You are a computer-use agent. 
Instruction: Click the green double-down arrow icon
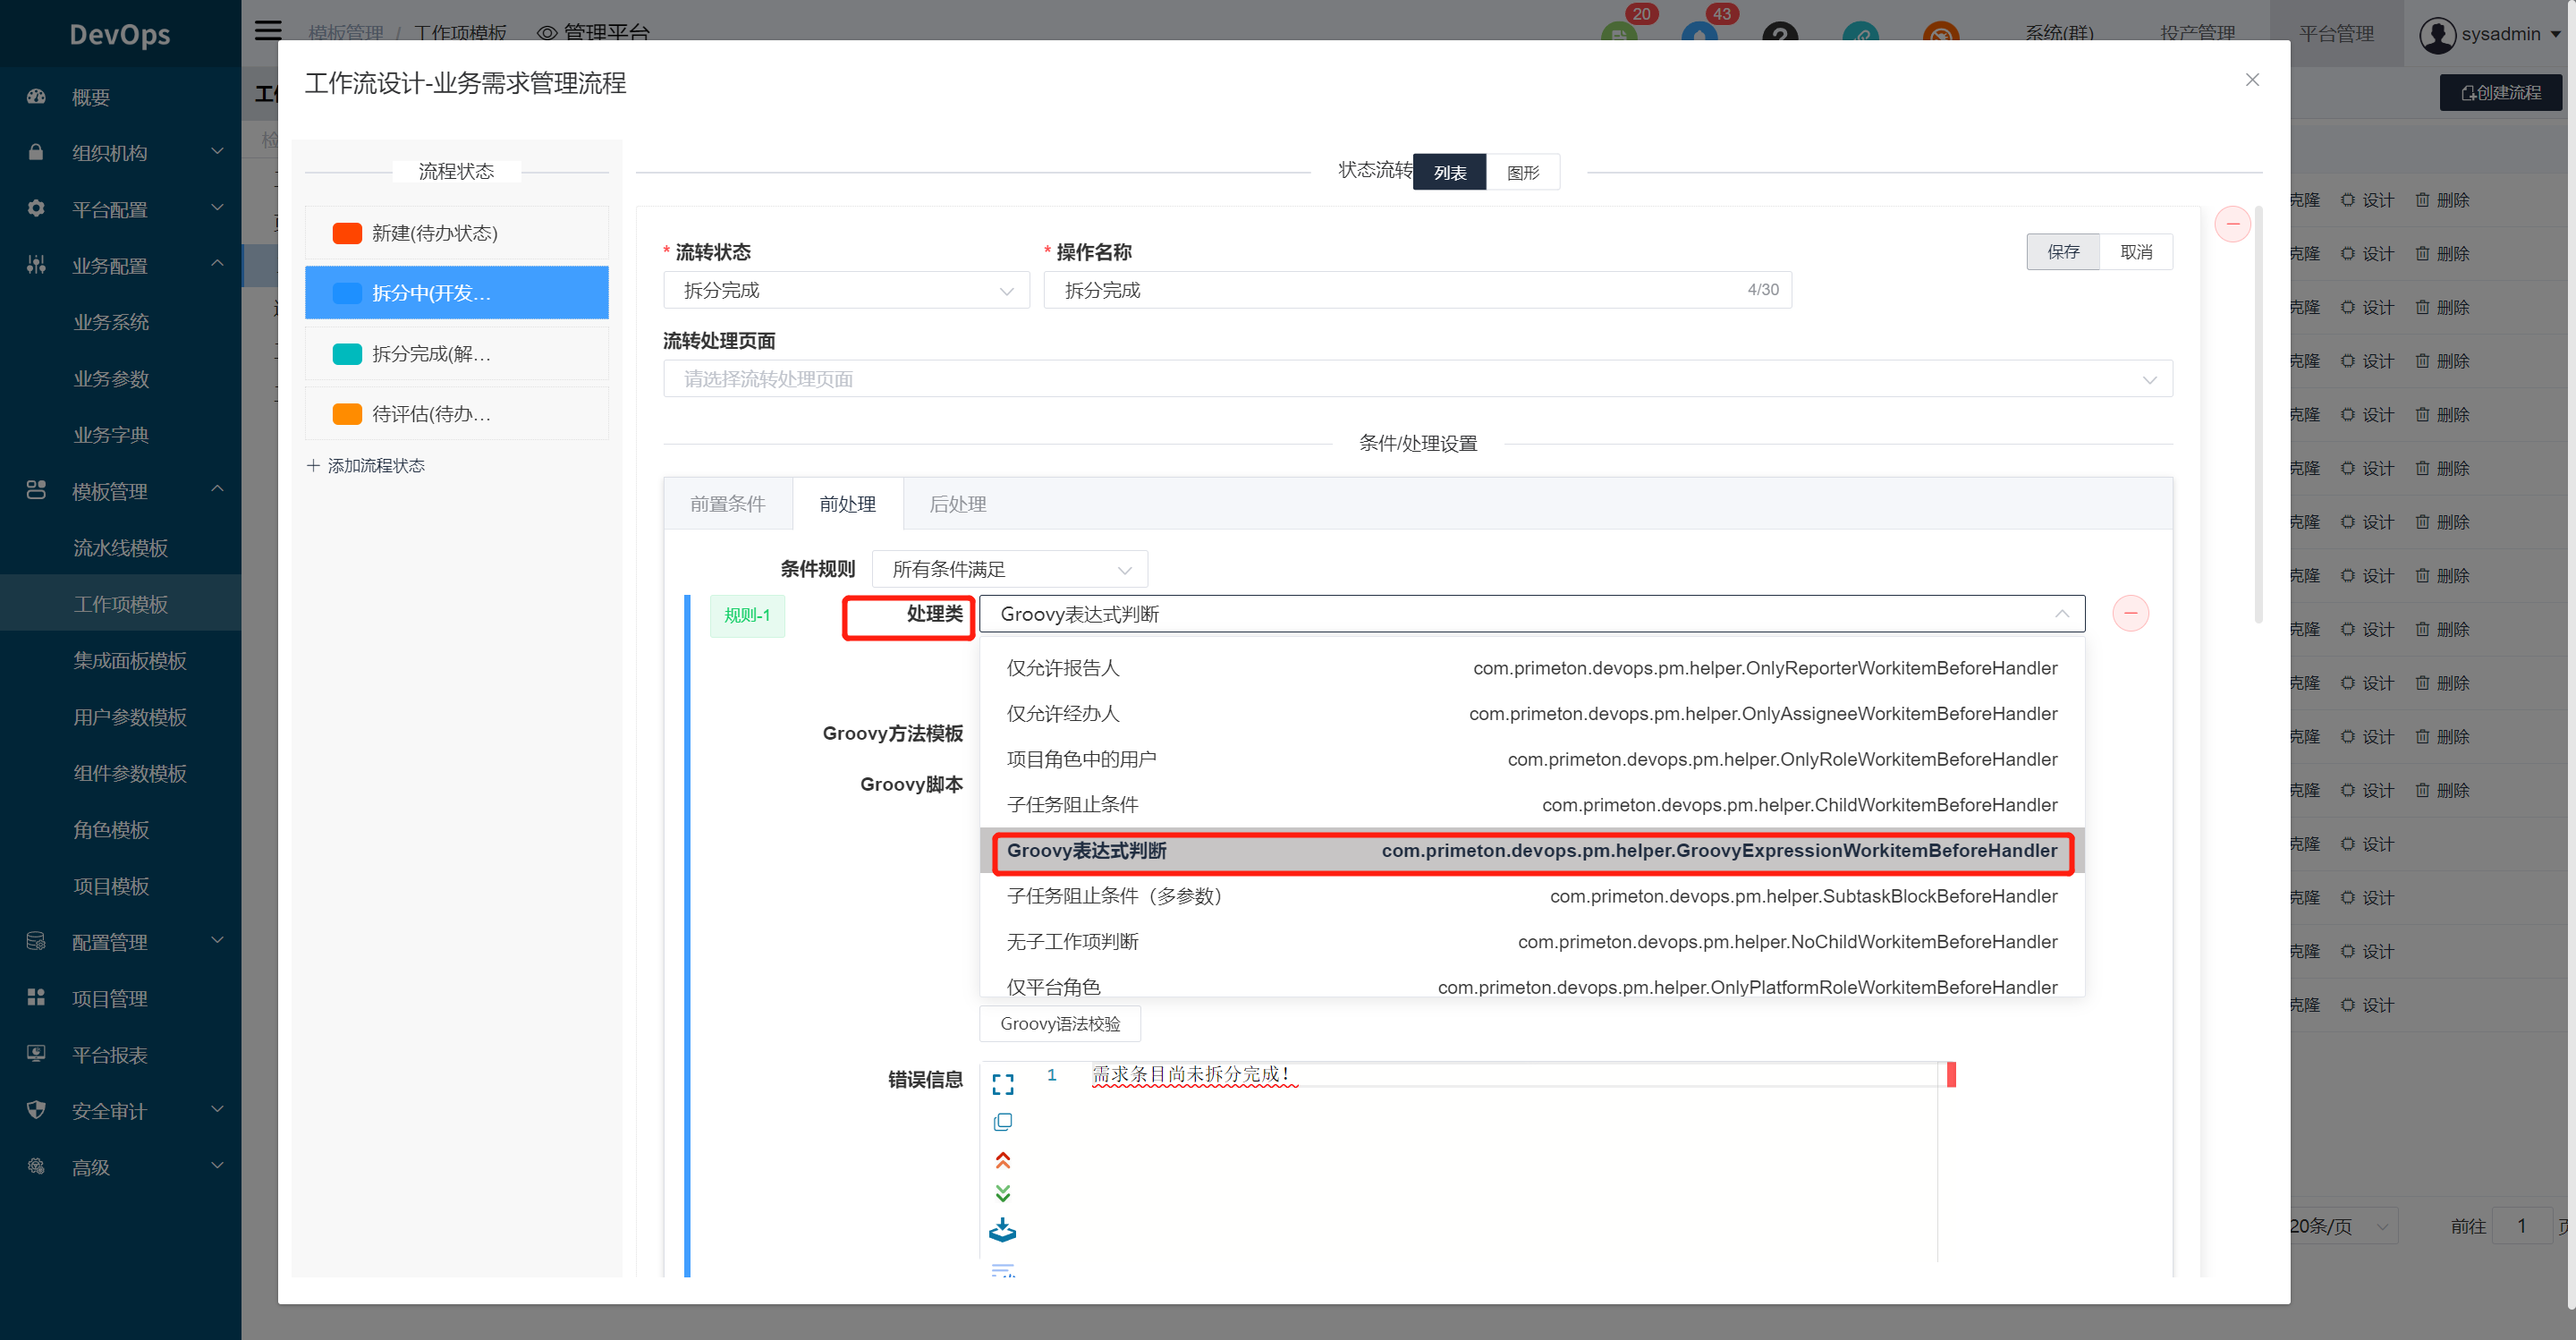click(1002, 1193)
